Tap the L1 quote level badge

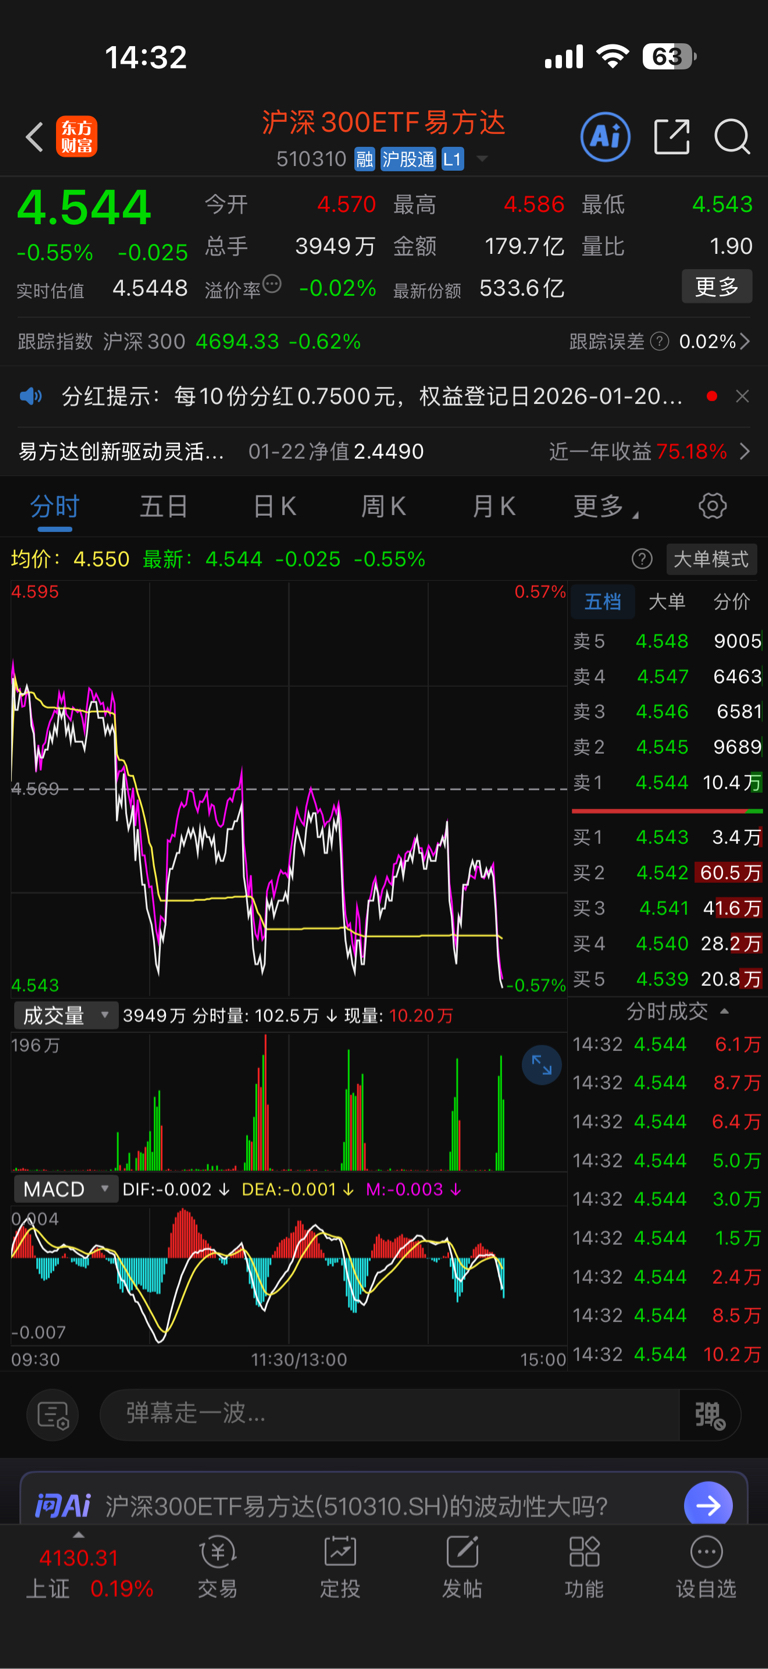[452, 159]
